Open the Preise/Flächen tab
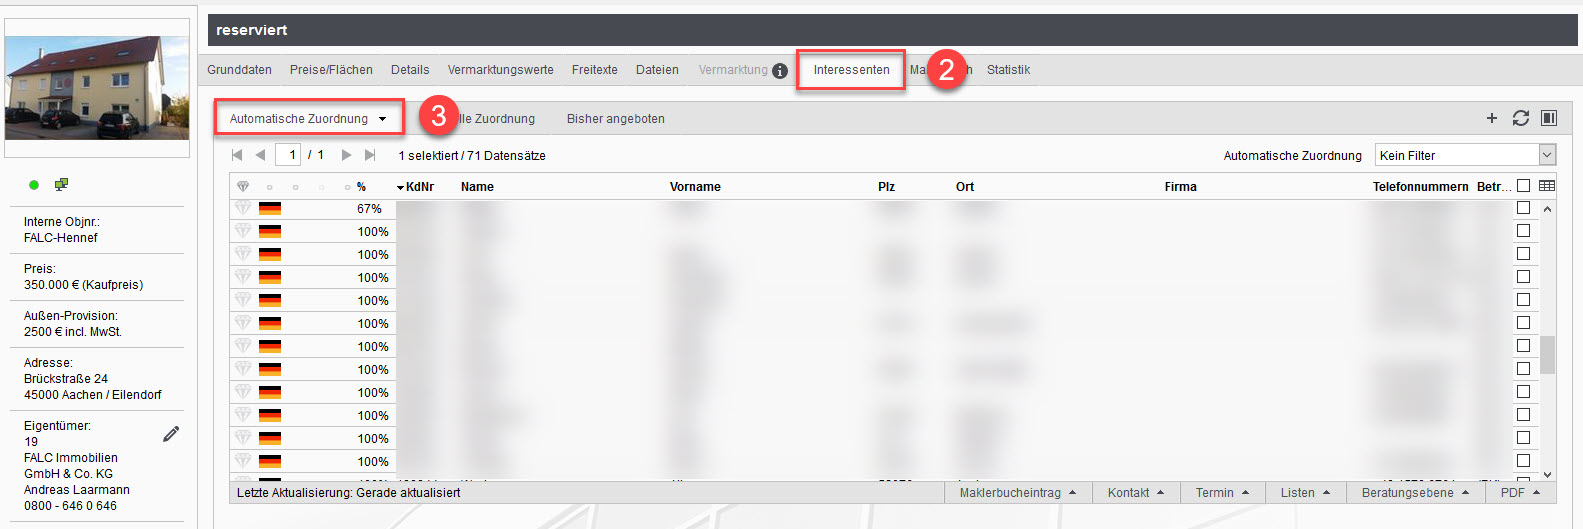Screen dimensions: 1583x529 tap(331, 70)
